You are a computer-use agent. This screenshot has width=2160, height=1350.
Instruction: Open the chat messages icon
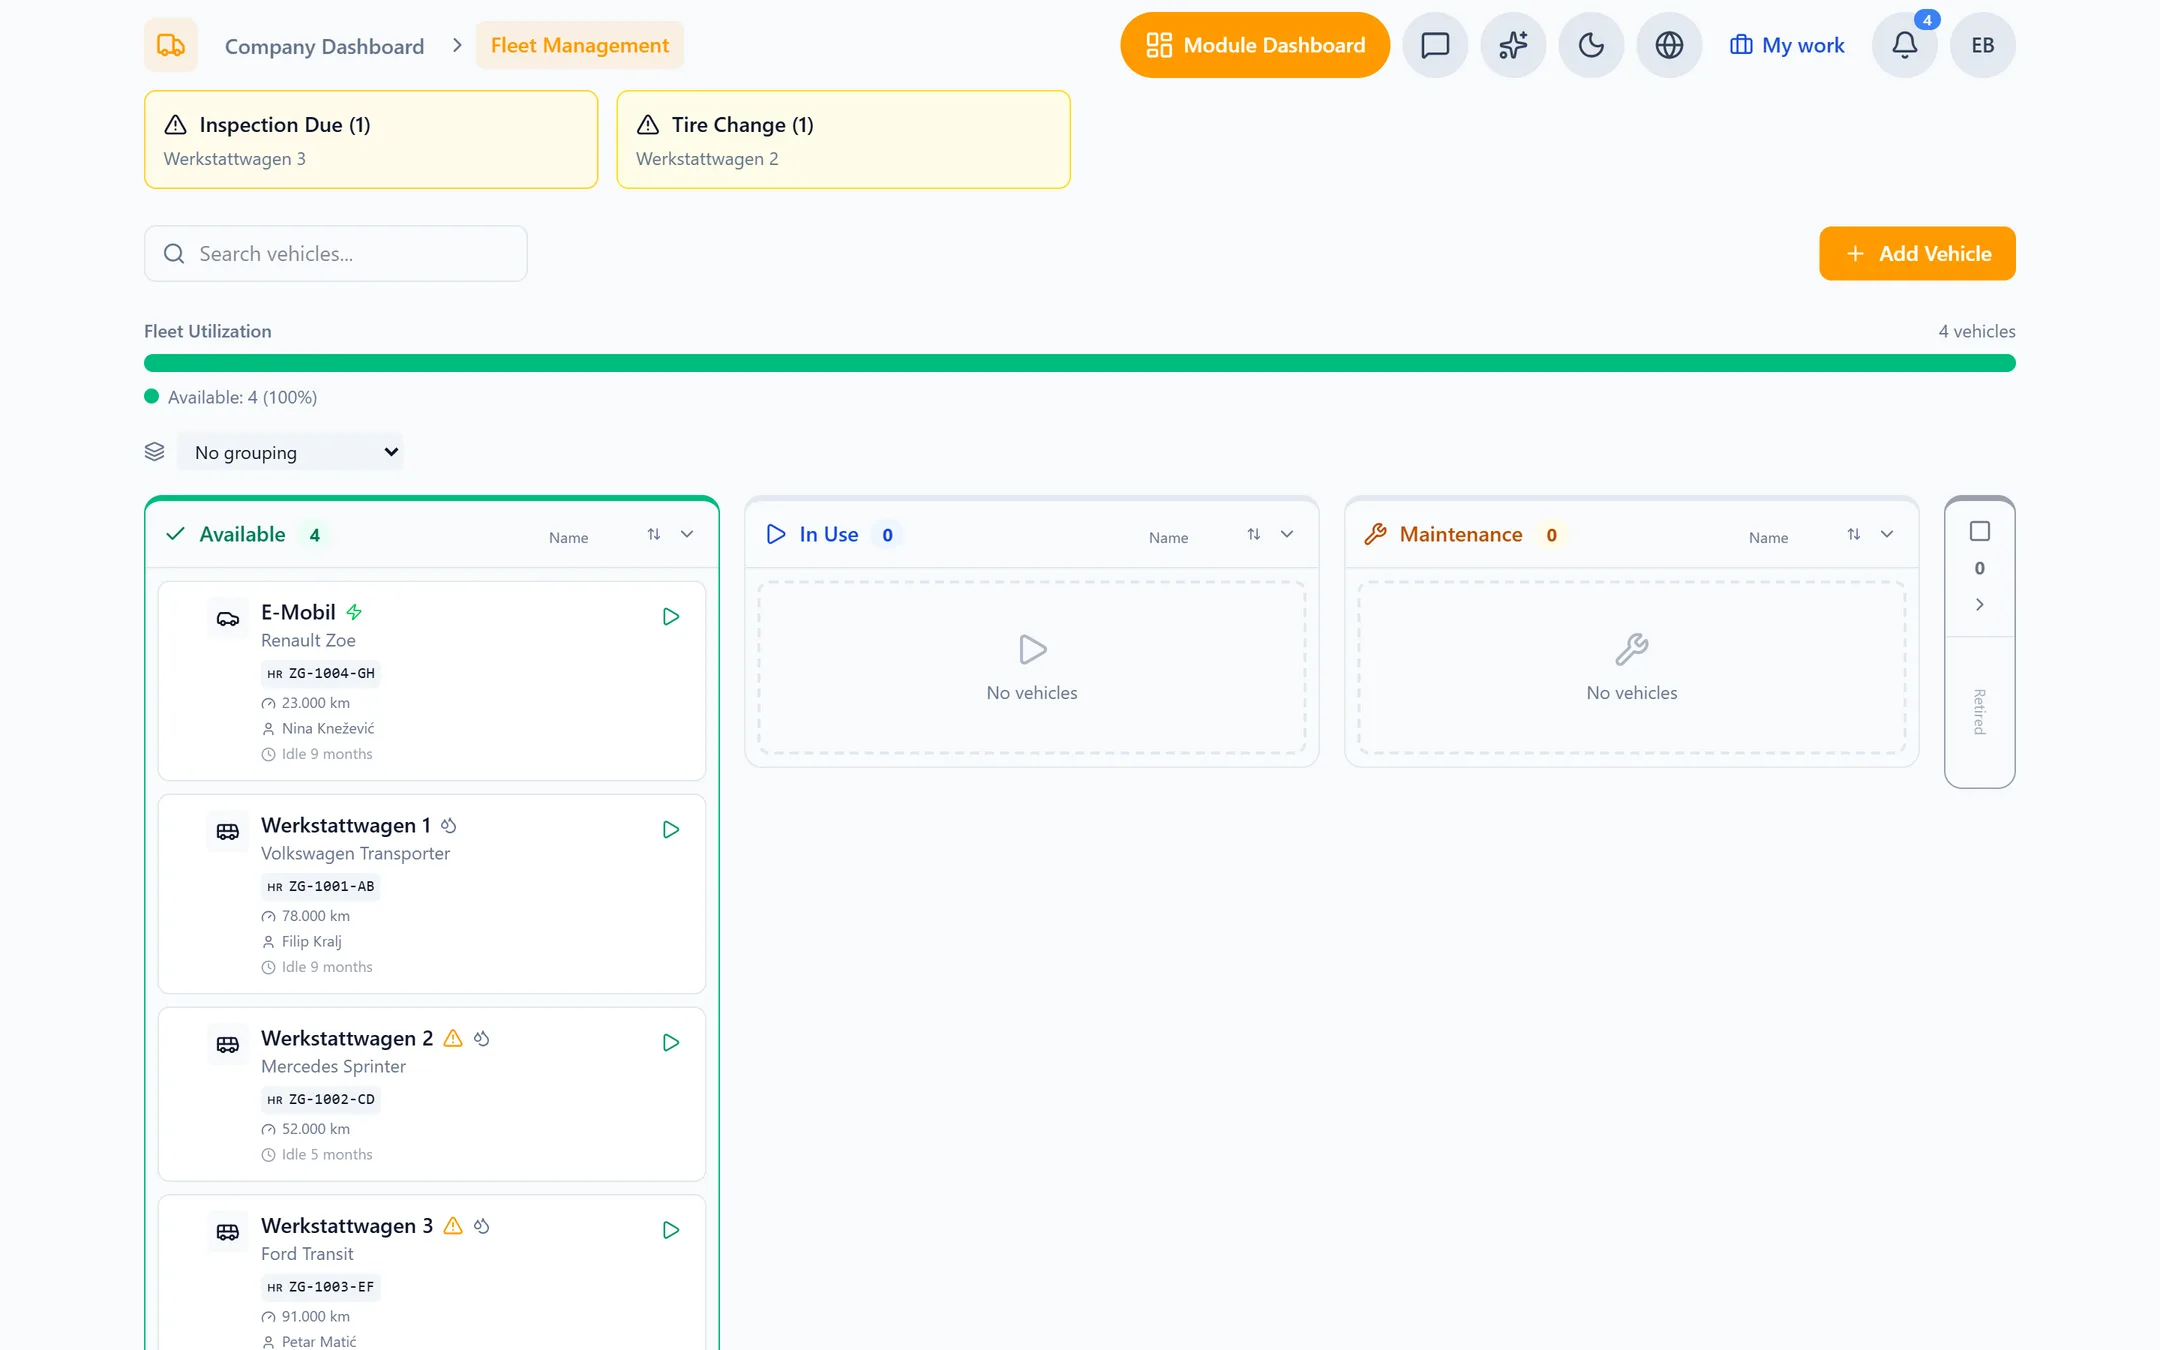click(1435, 45)
